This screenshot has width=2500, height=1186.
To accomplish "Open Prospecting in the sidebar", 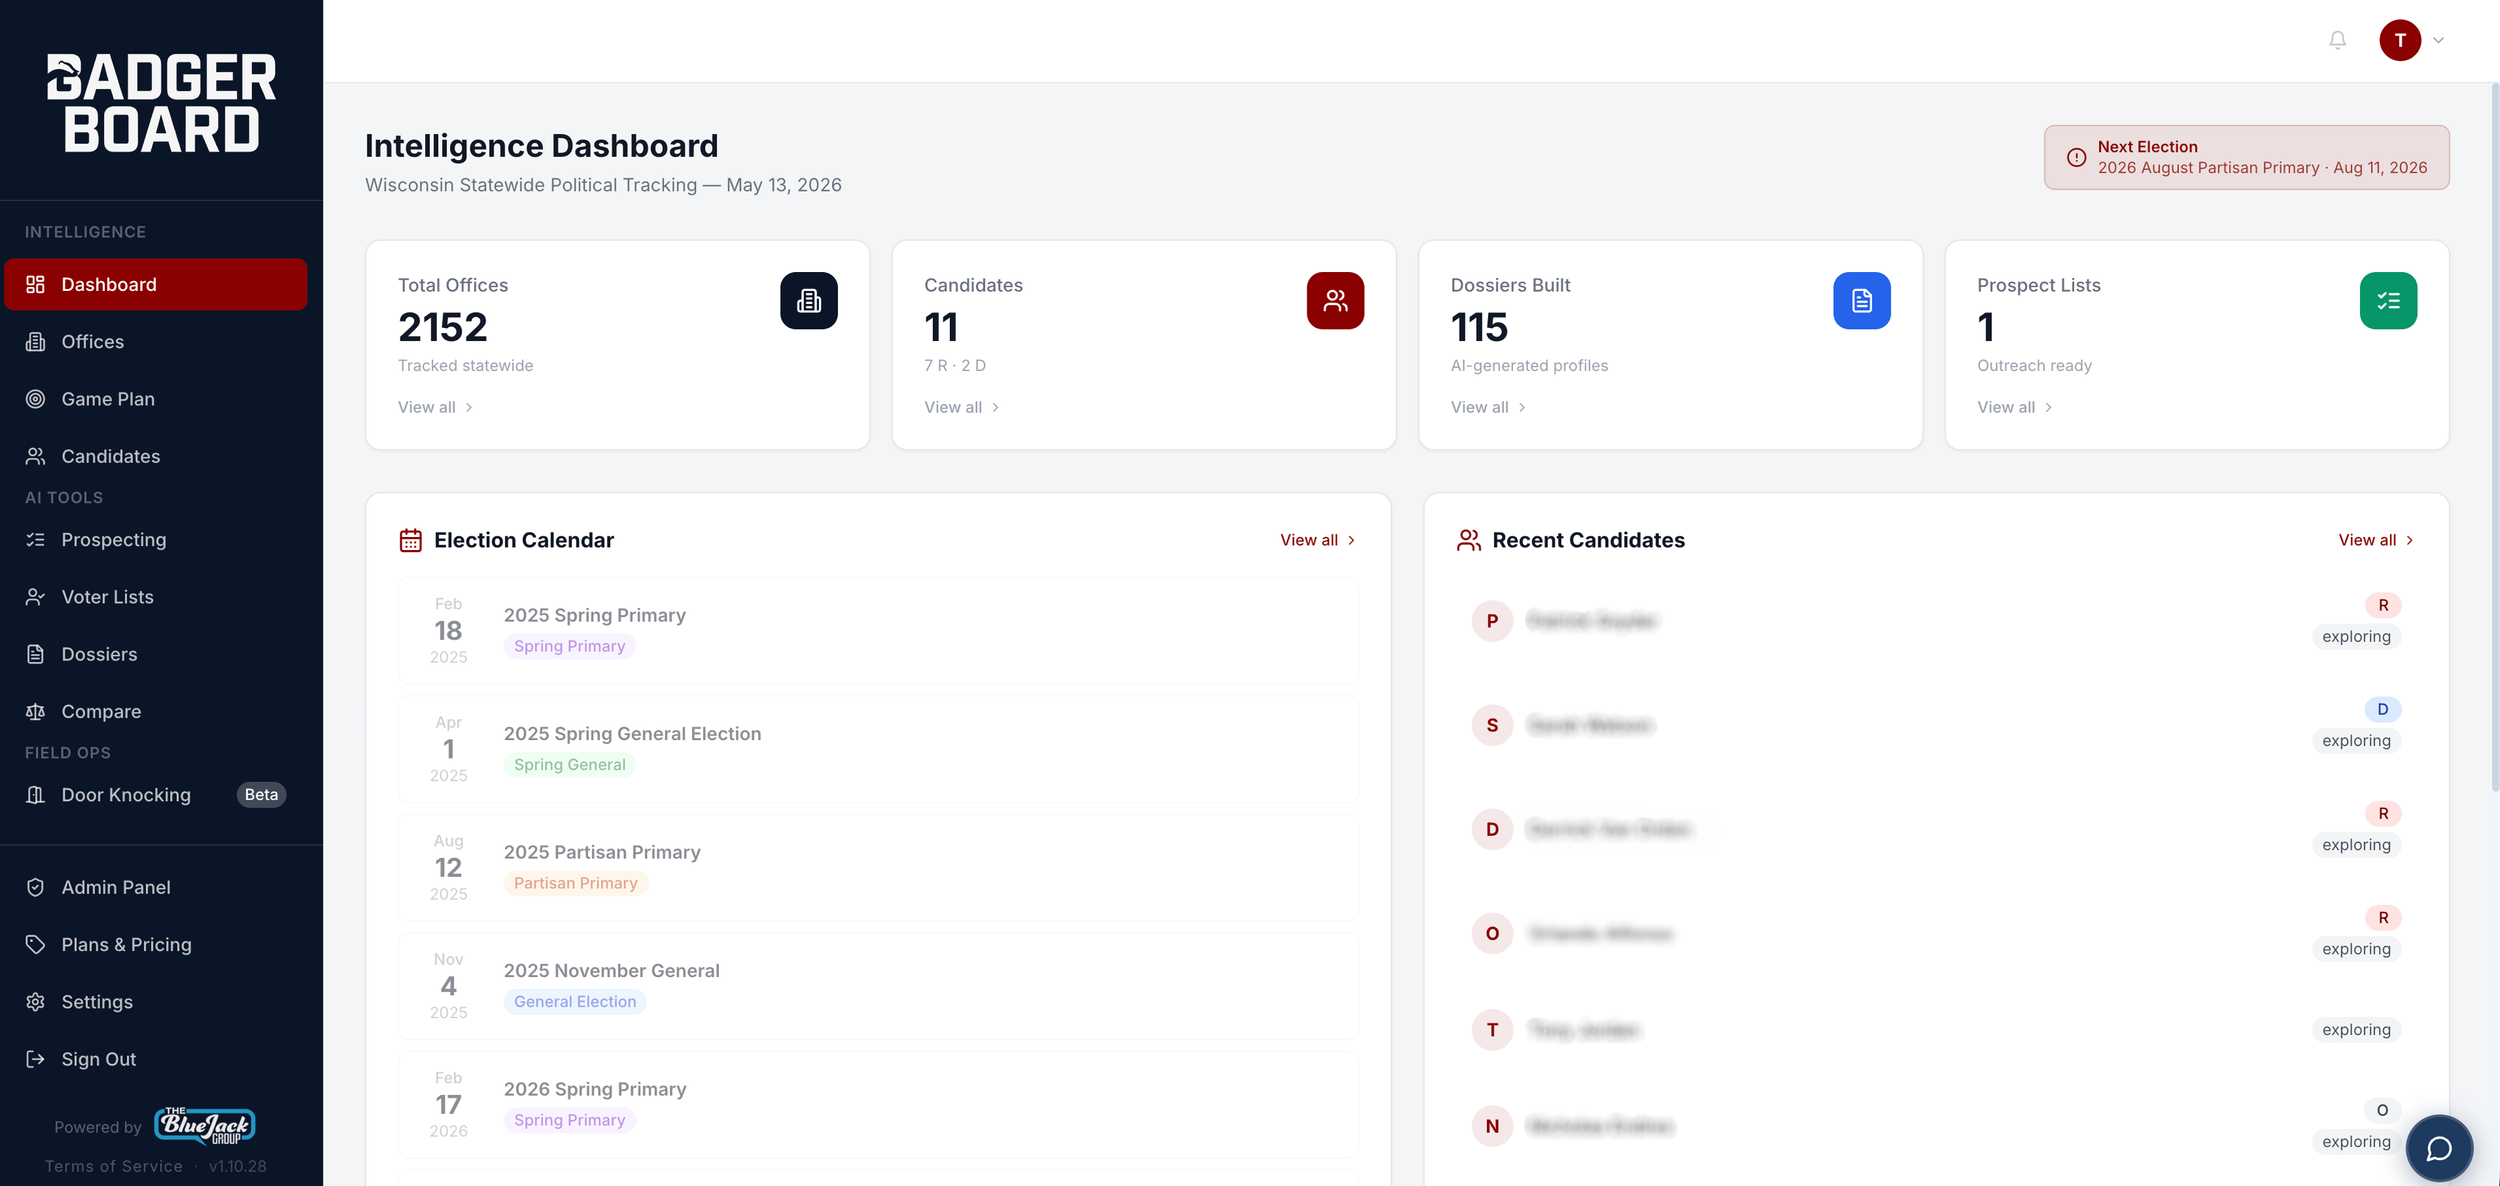I will coord(156,539).
